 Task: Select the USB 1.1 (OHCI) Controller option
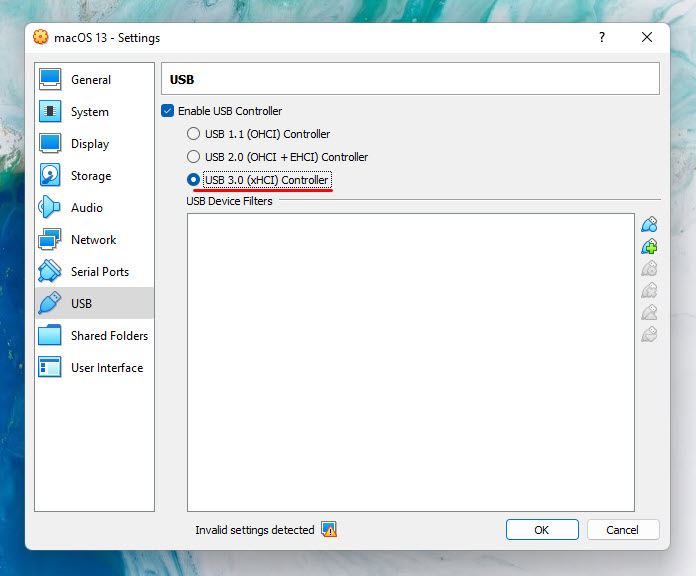coord(194,134)
